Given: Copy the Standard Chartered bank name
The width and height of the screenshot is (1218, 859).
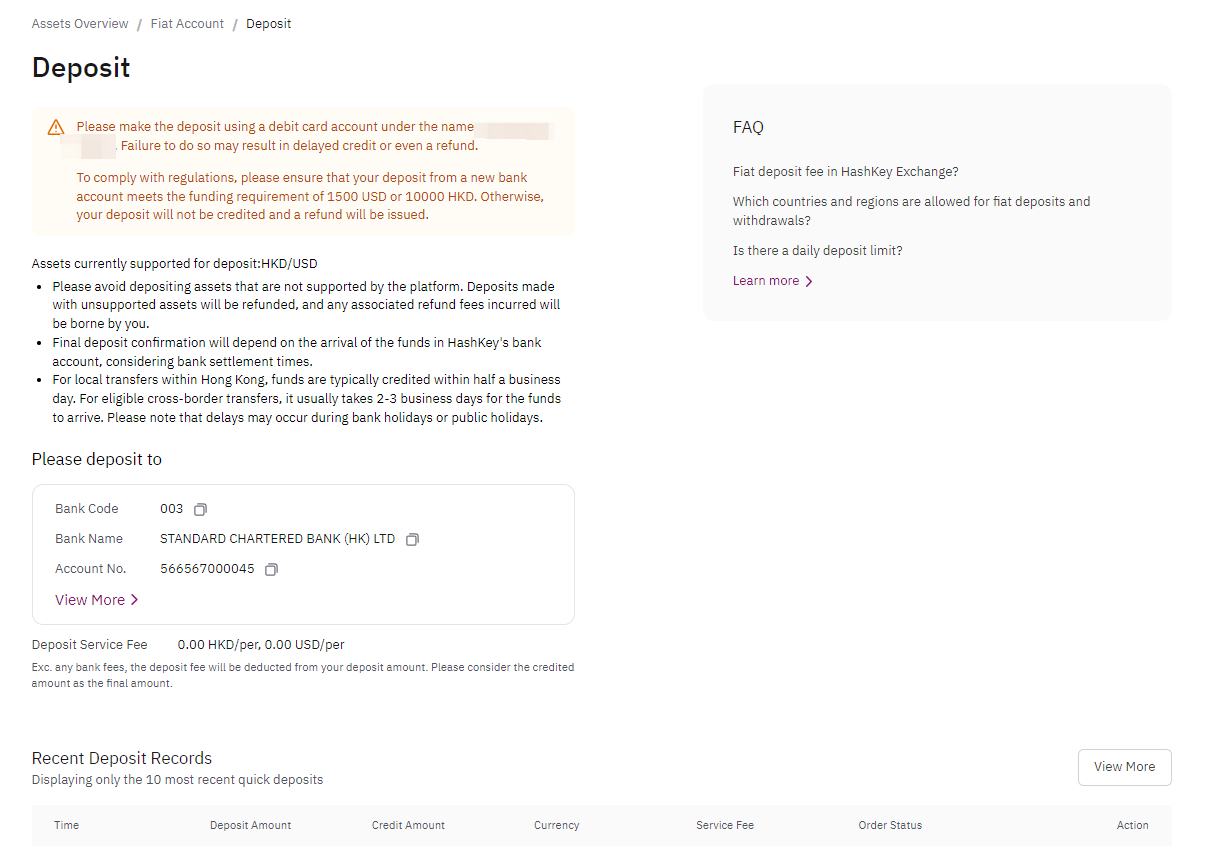Looking at the screenshot, I should point(412,539).
